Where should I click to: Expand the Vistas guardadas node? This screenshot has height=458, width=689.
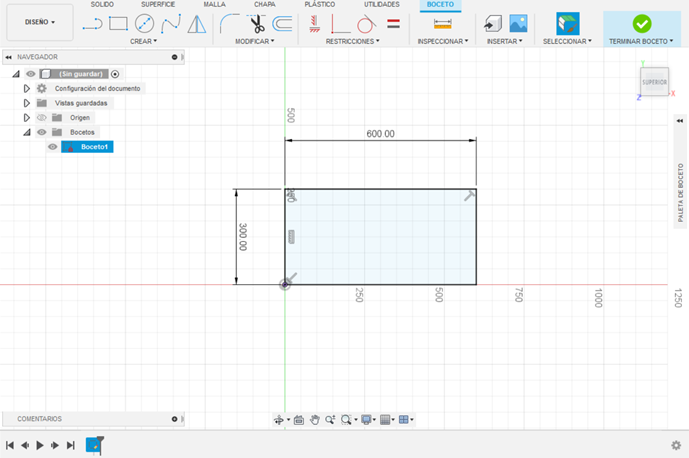pyautogui.click(x=26, y=103)
